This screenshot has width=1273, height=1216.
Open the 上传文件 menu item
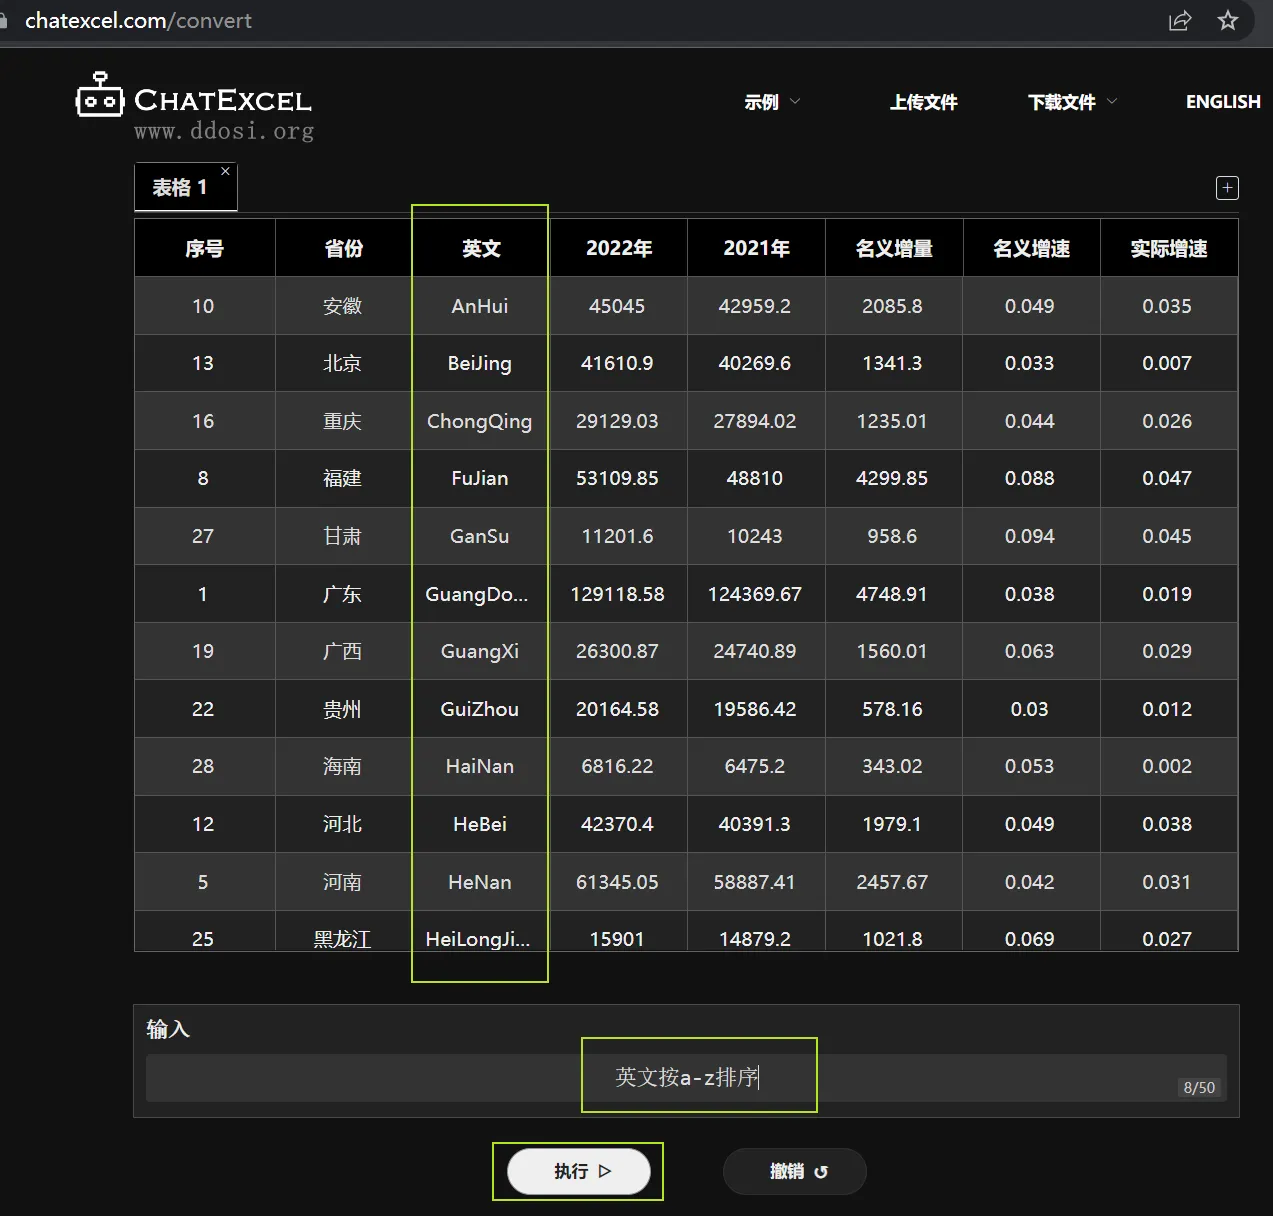(923, 102)
